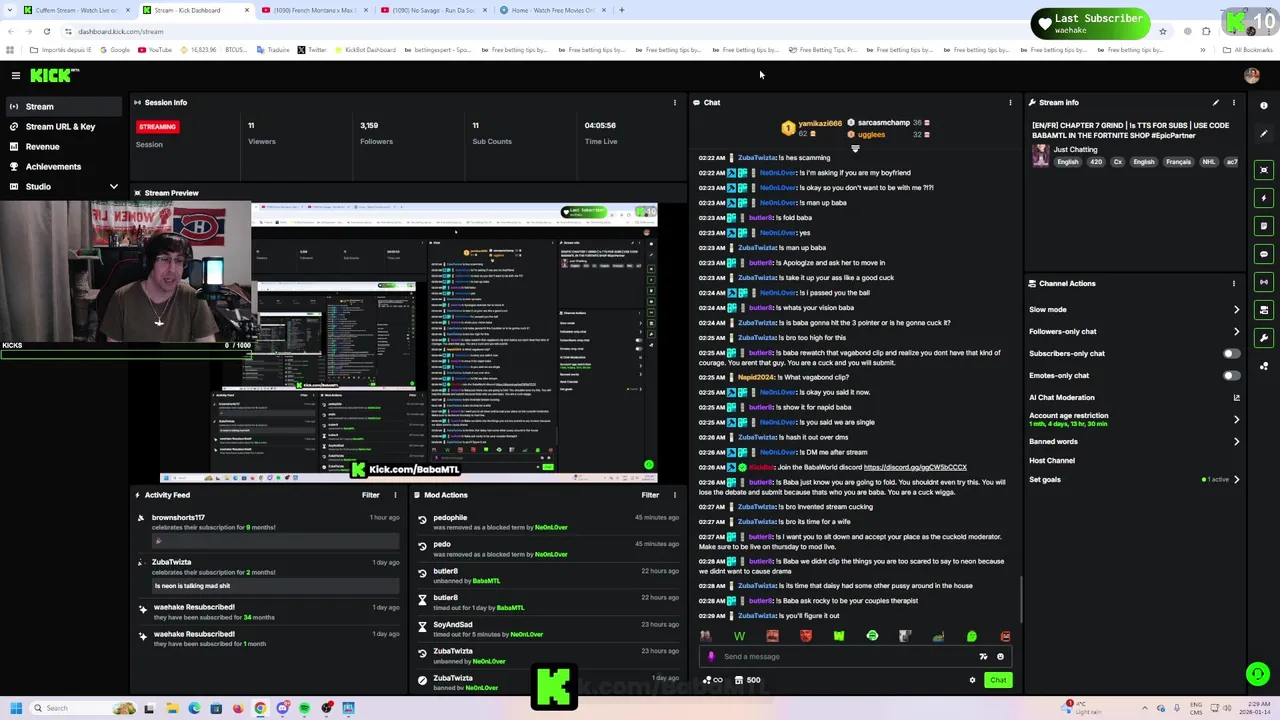Select Stream in left sidebar
Image resolution: width=1280 pixels, height=720 pixels.
[62, 106]
